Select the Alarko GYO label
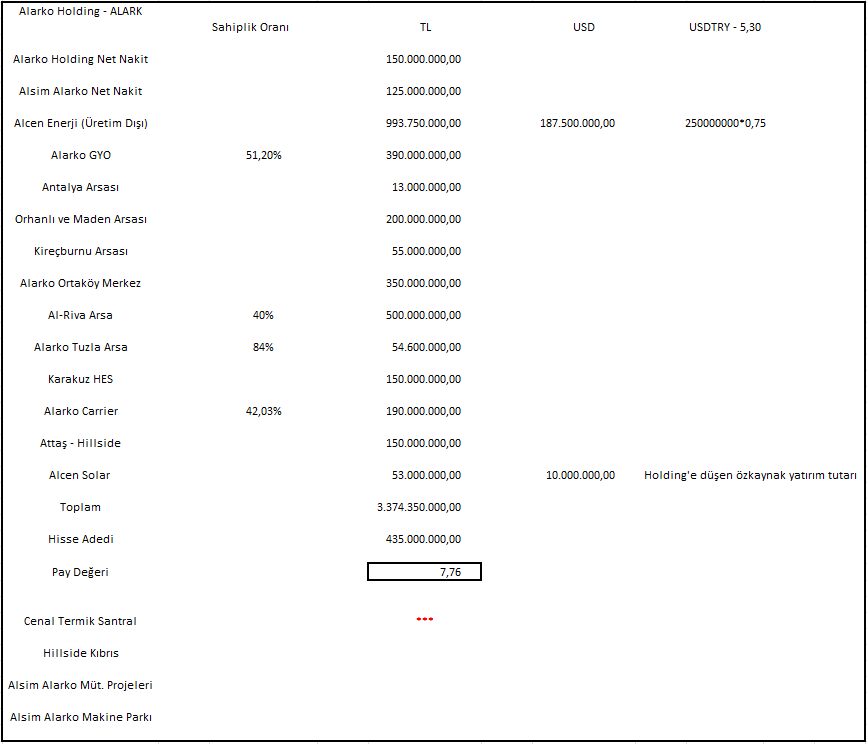The image size is (867, 744). 81,155
